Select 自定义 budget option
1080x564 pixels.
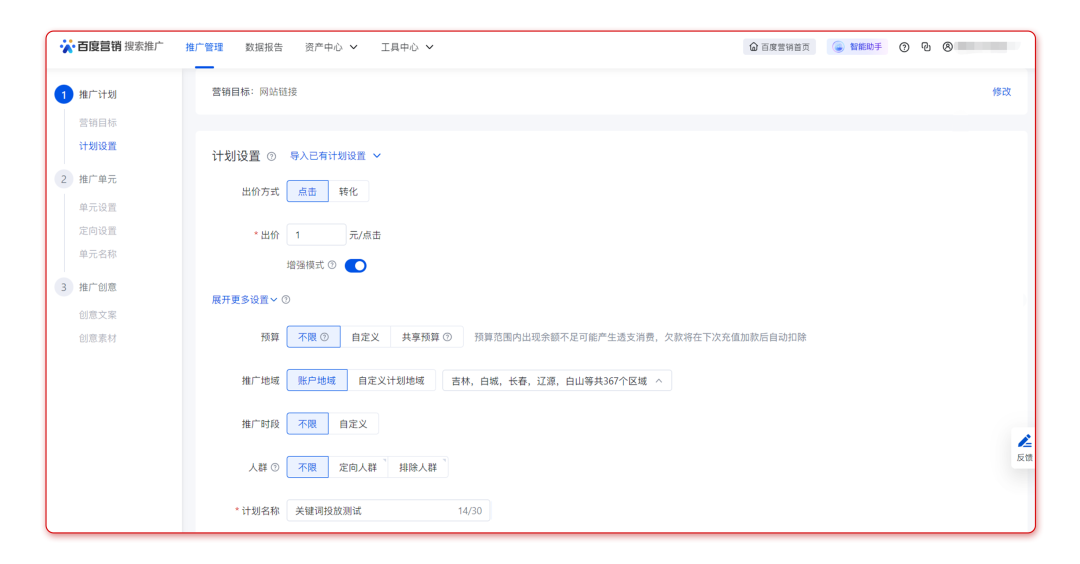[365, 338]
